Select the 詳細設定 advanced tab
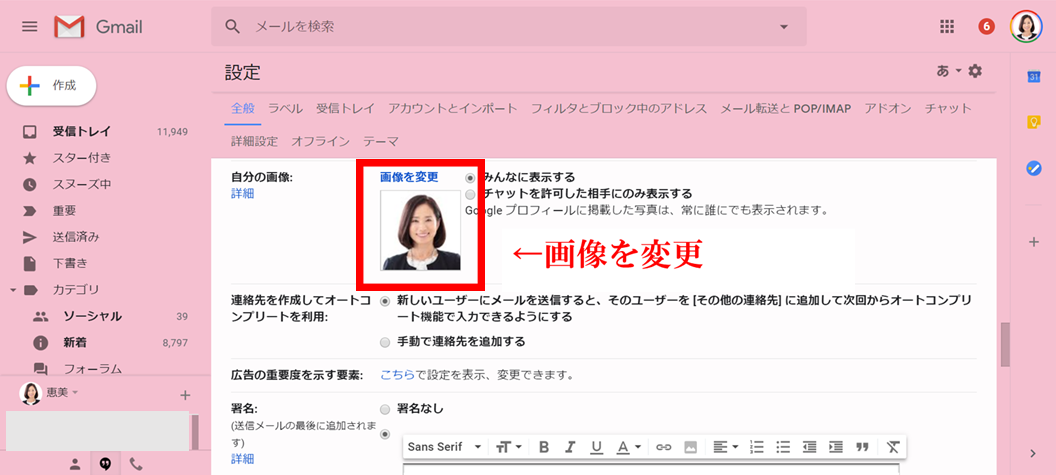The height and width of the screenshot is (475, 1056). click(x=254, y=141)
